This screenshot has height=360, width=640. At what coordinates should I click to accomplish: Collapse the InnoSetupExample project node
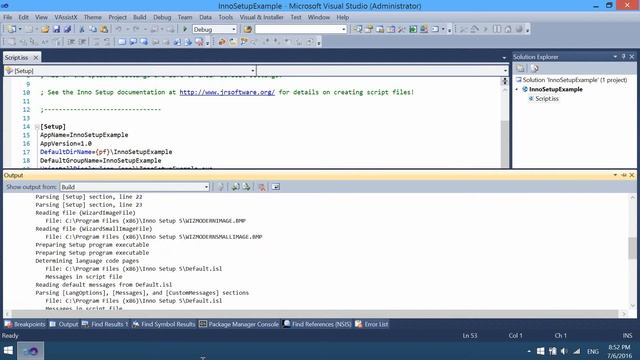coord(517,89)
